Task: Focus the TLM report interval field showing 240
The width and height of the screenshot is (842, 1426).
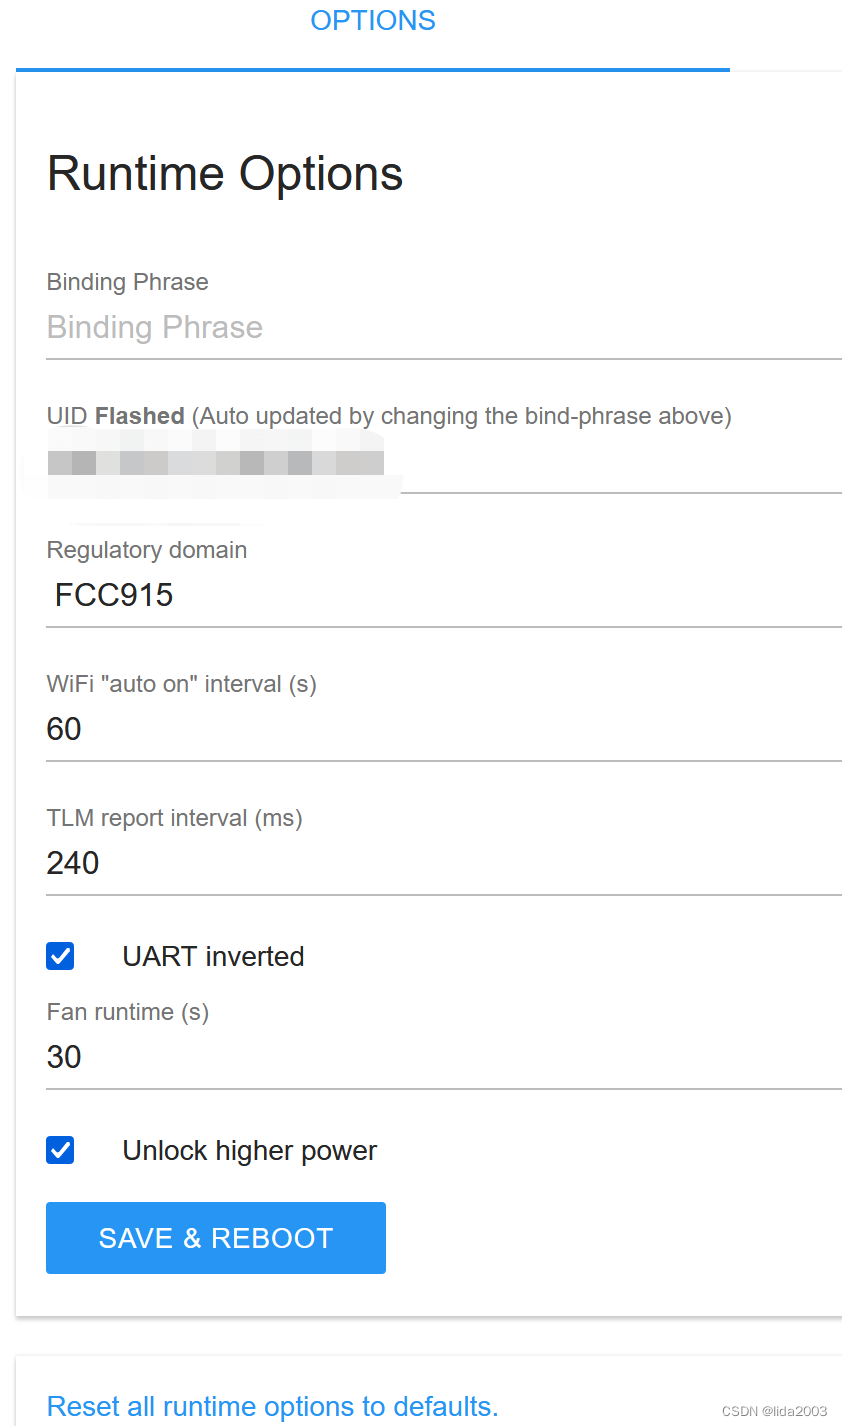Action: (x=443, y=863)
